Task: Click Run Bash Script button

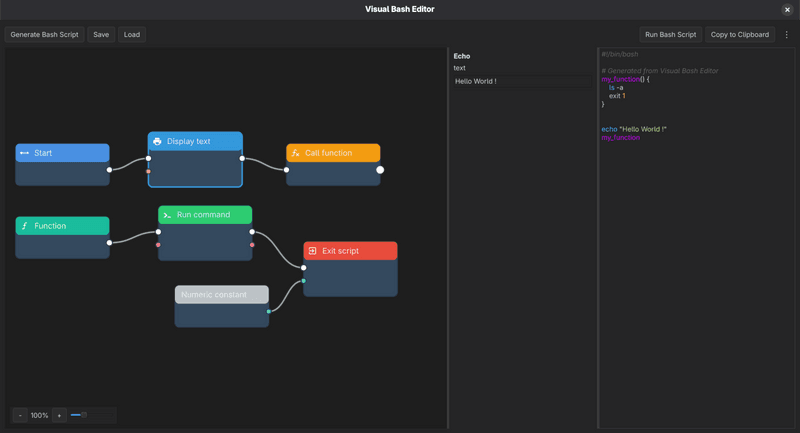Action: 670,35
